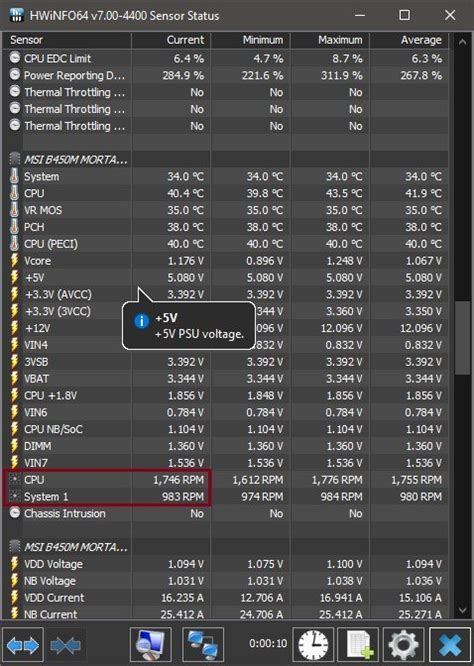Click the 1.248 V maximum Vcore value
This screenshot has height=666, width=474.
click(344, 260)
